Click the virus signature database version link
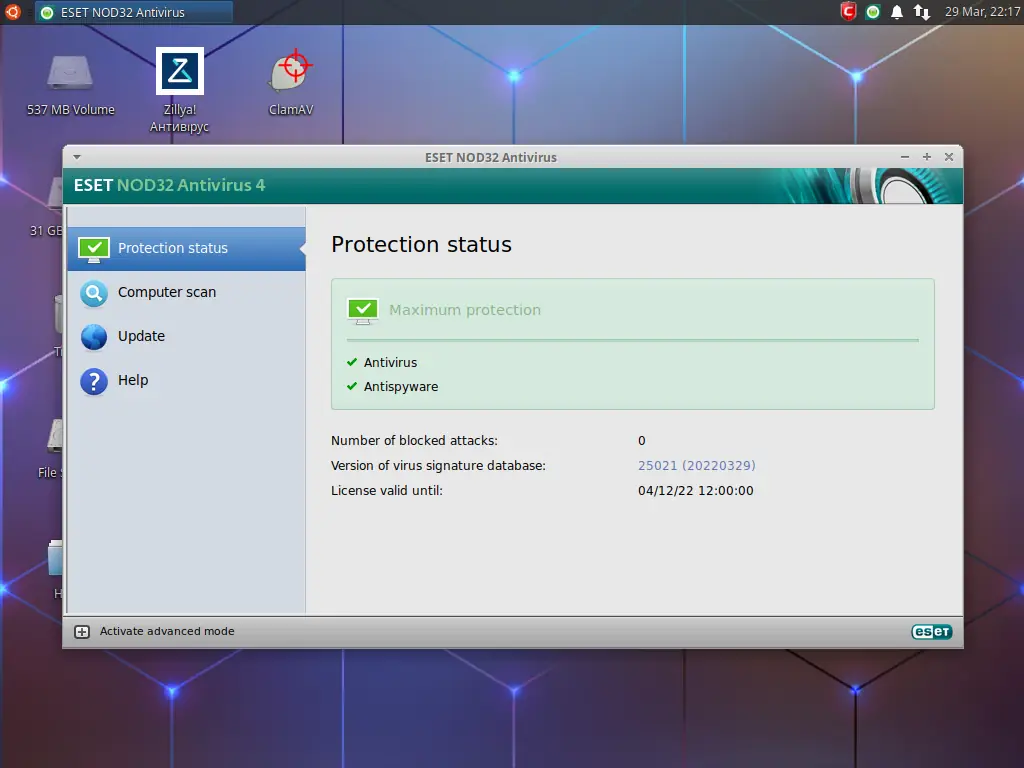 [x=695, y=465]
